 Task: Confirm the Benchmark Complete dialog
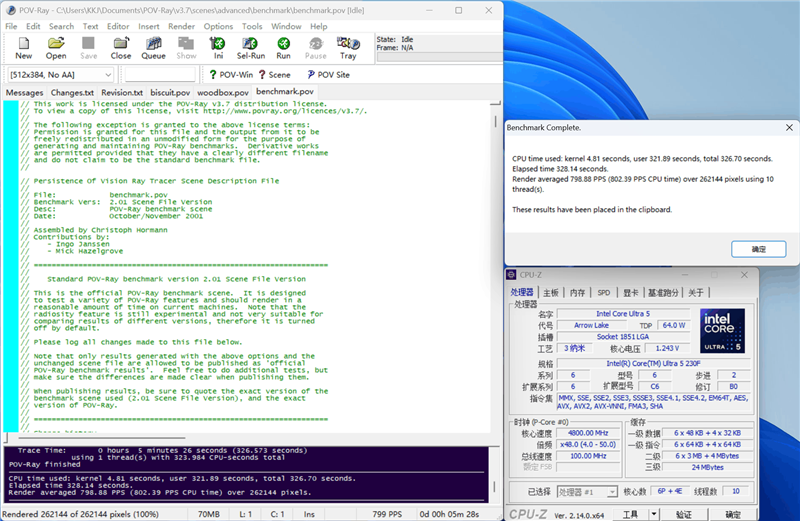click(x=759, y=249)
